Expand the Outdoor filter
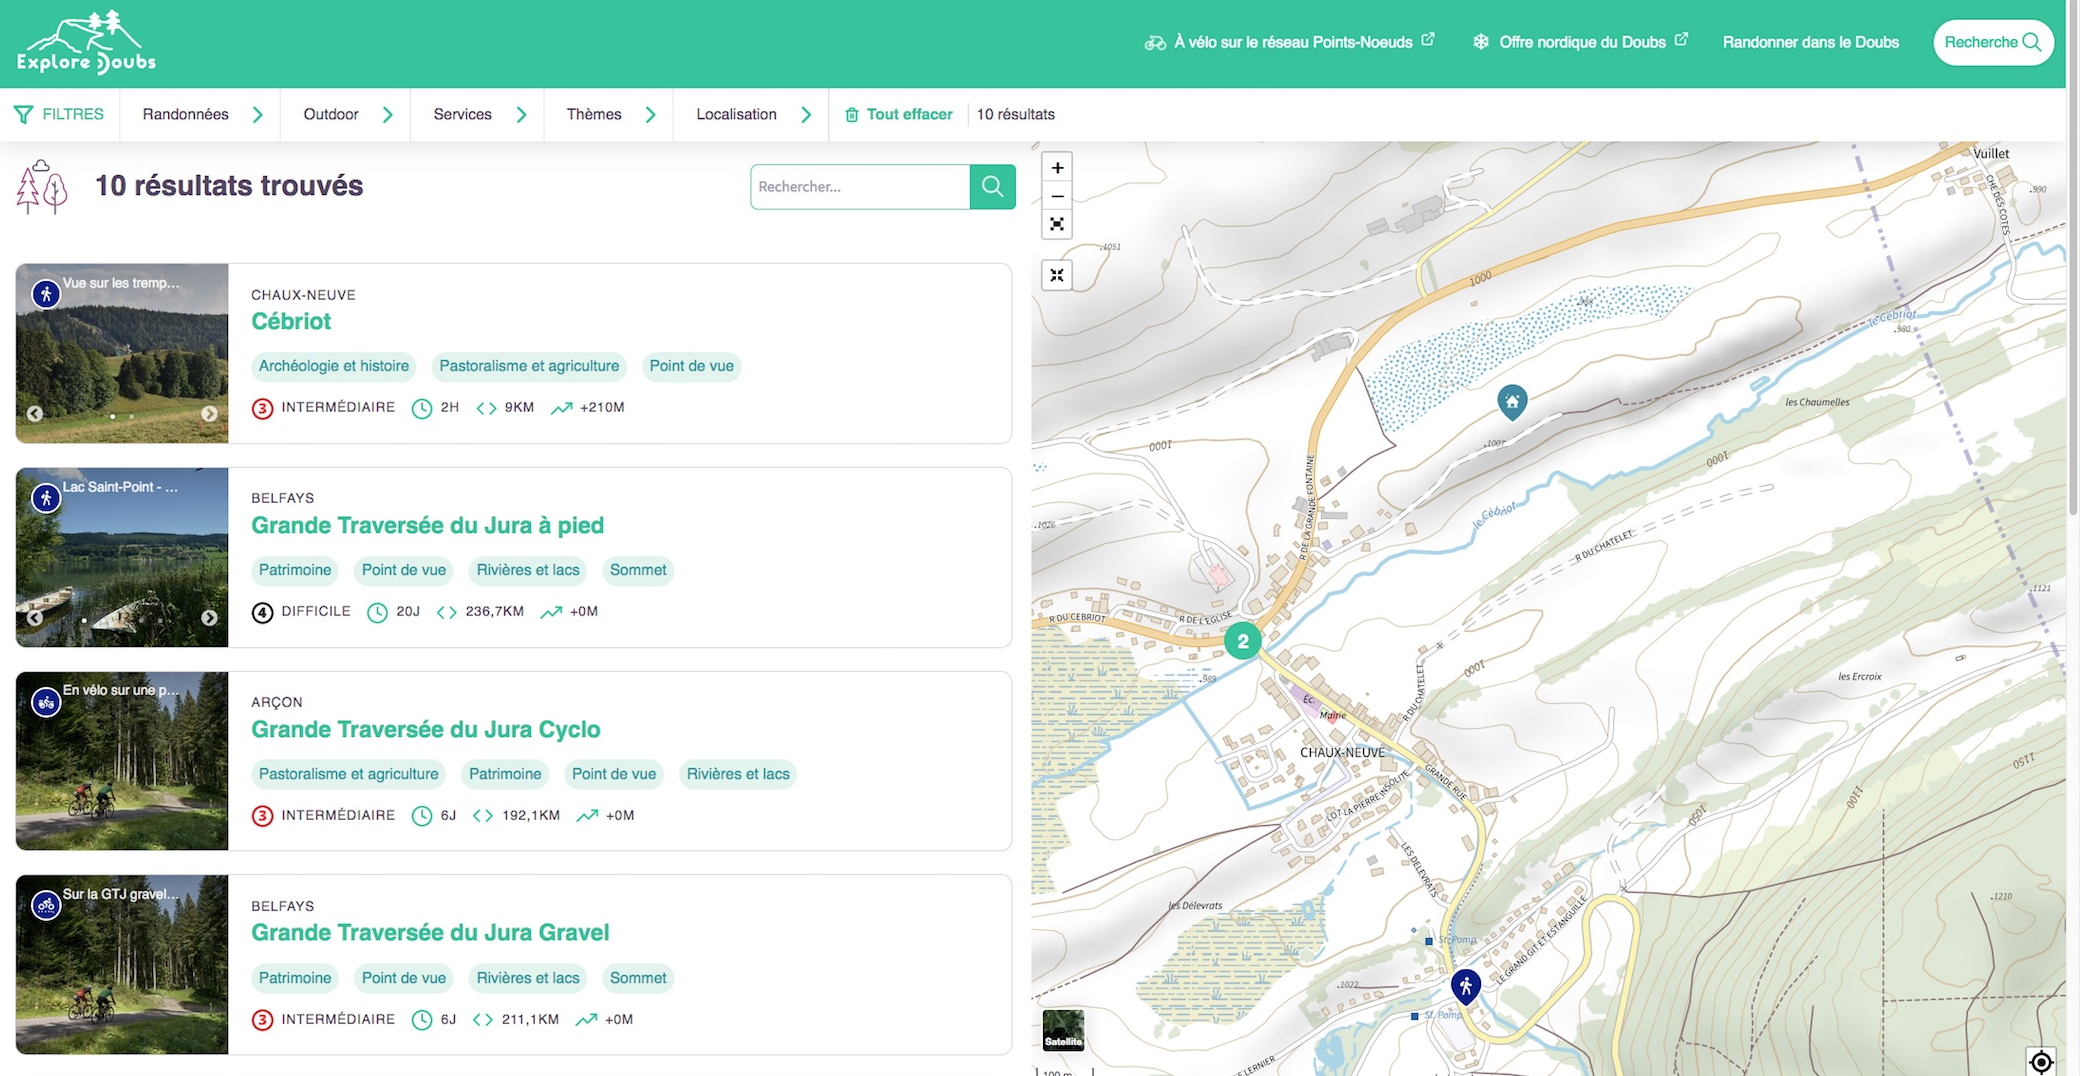The height and width of the screenshot is (1076, 2080). click(x=347, y=114)
